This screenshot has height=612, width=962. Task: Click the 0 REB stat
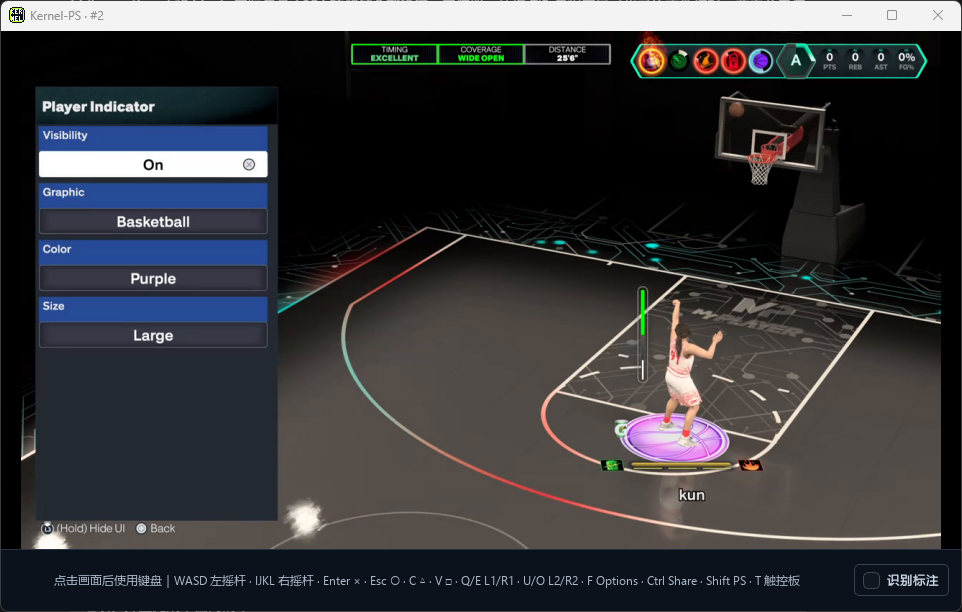coord(855,61)
